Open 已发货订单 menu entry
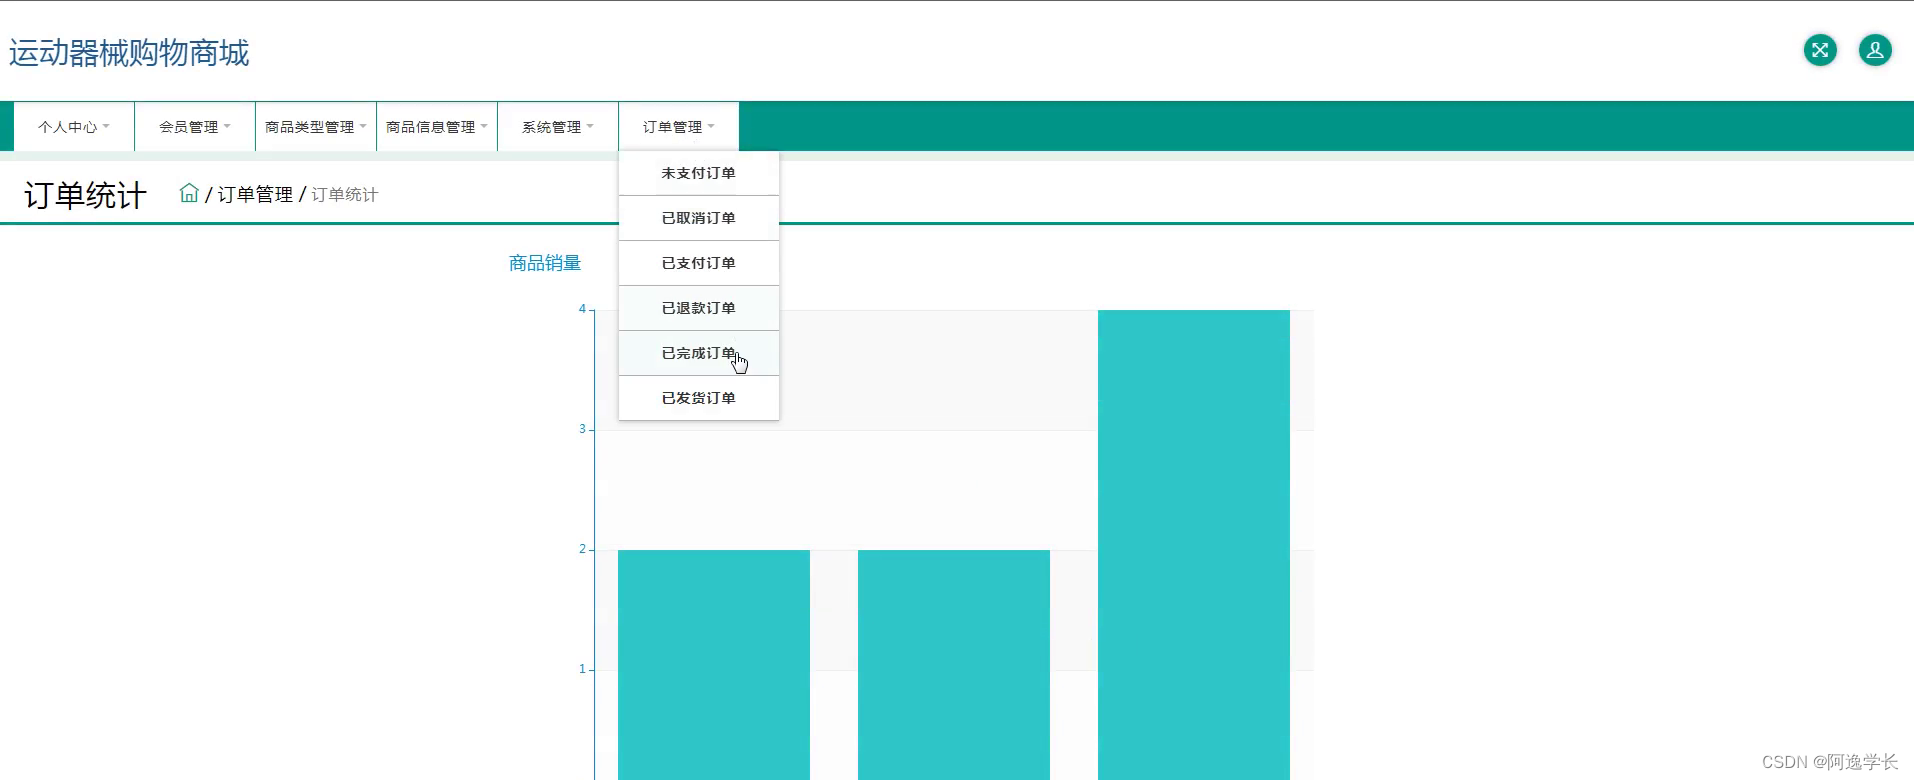This screenshot has width=1914, height=780. pyautogui.click(x=699, y=398)
